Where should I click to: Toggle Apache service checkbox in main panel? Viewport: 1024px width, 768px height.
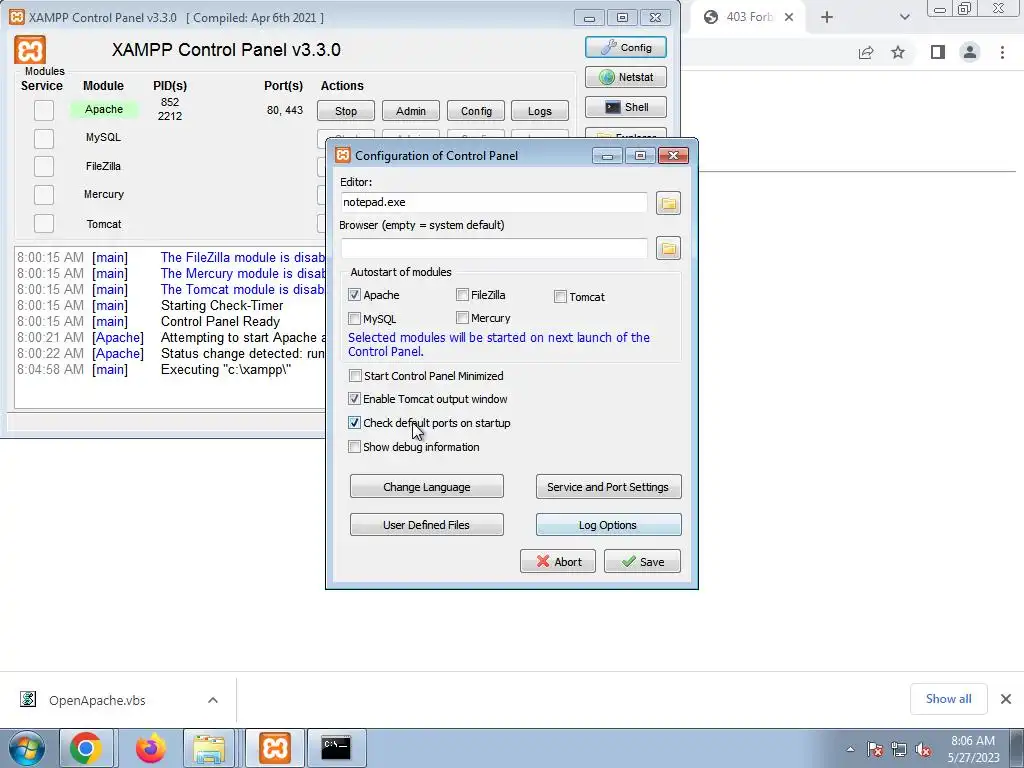[44, 110]
